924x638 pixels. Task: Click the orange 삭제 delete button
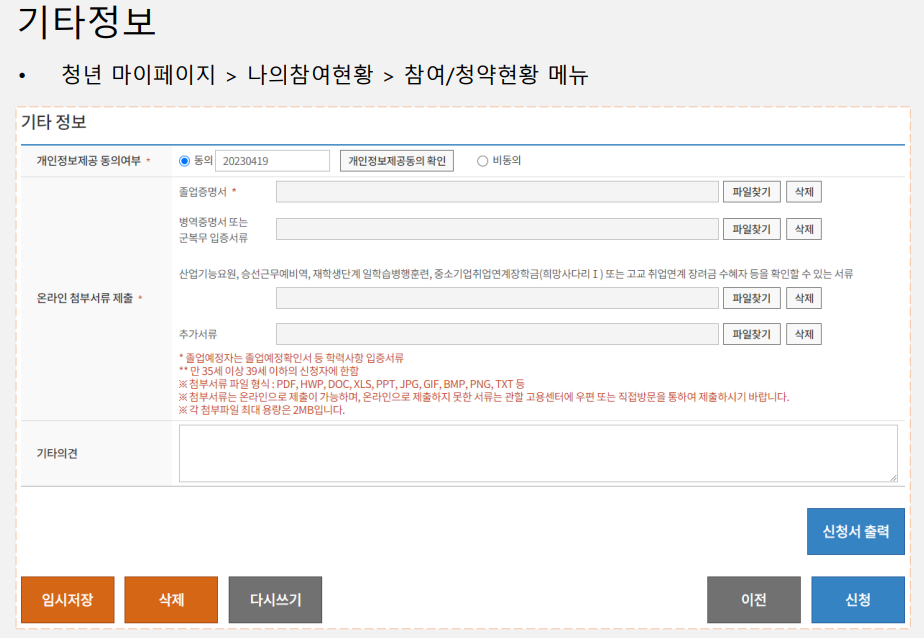tap(170, 599)
